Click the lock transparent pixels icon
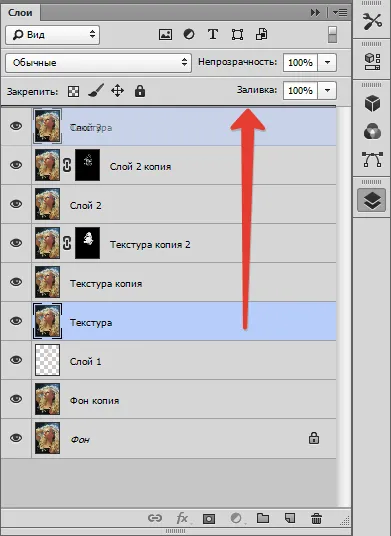 (73, 91)
